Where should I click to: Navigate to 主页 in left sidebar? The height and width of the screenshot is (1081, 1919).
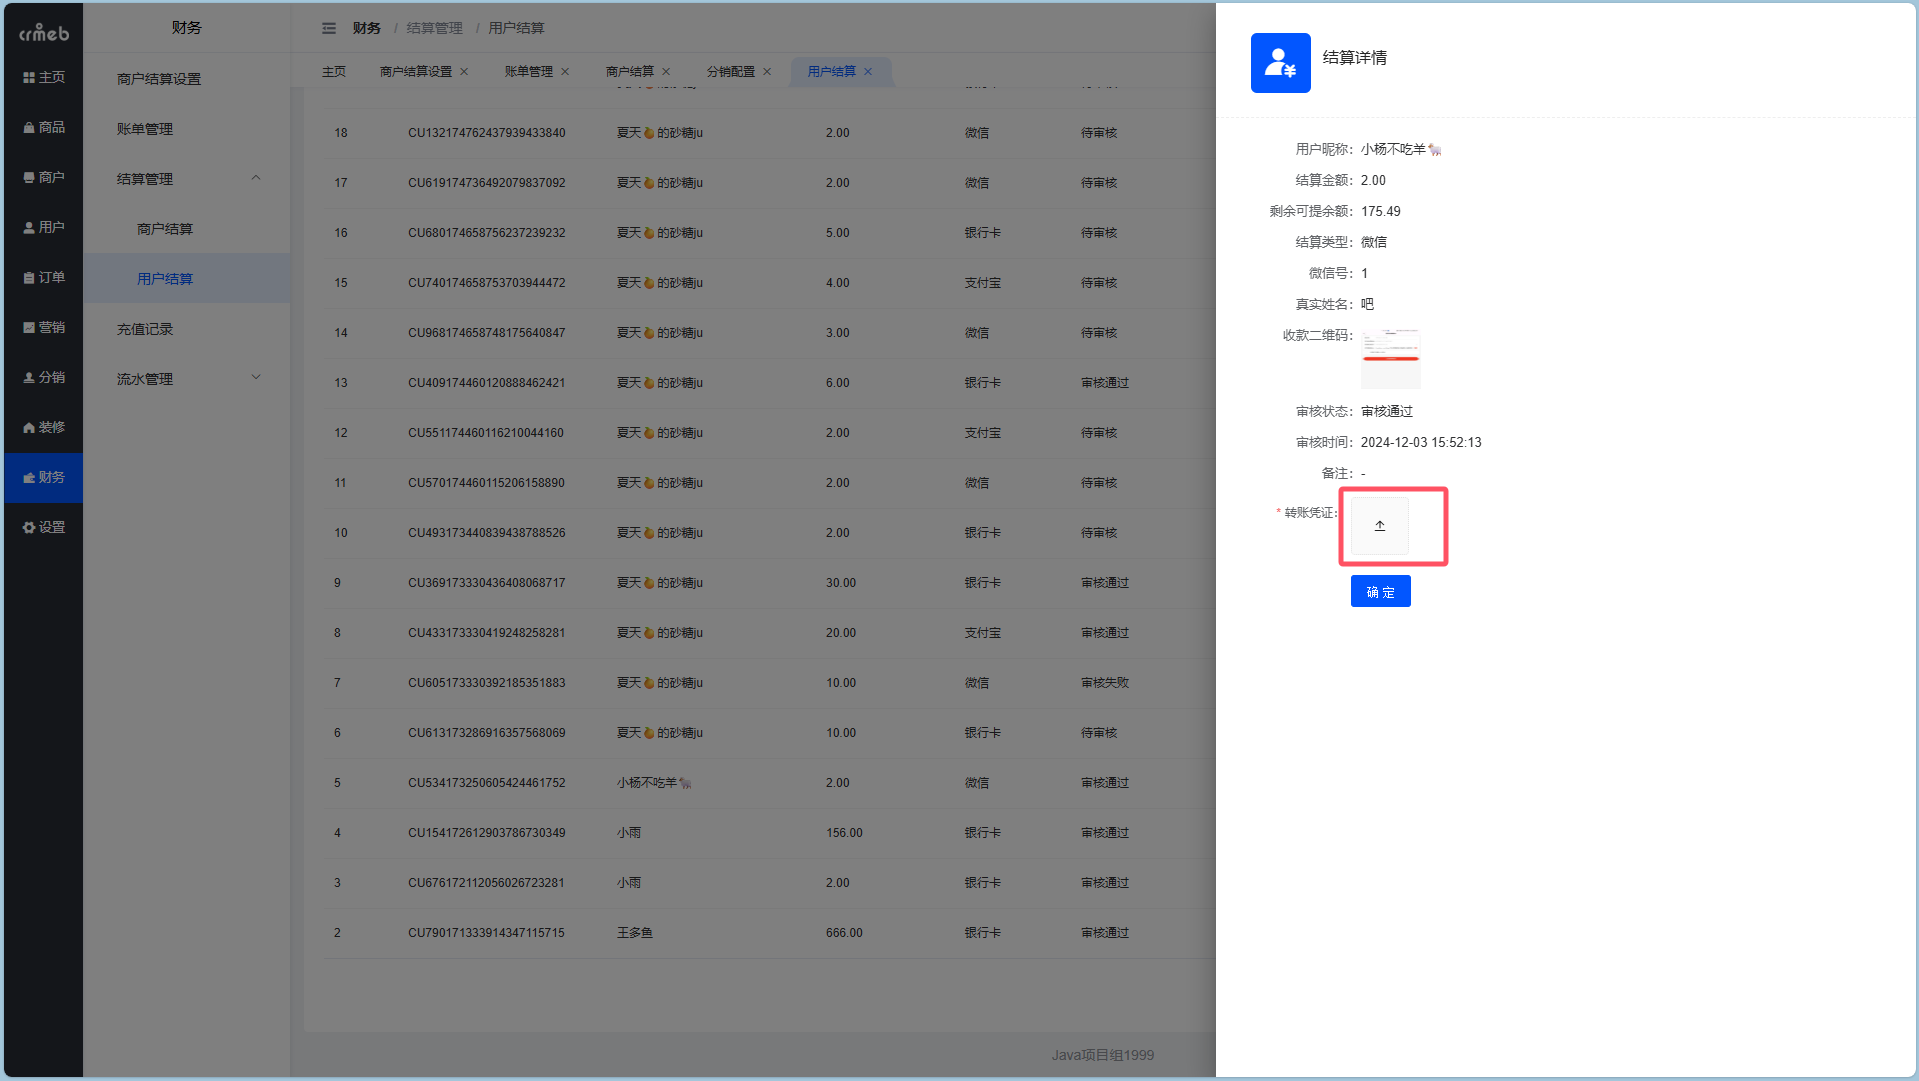click(x=44, y=77)
